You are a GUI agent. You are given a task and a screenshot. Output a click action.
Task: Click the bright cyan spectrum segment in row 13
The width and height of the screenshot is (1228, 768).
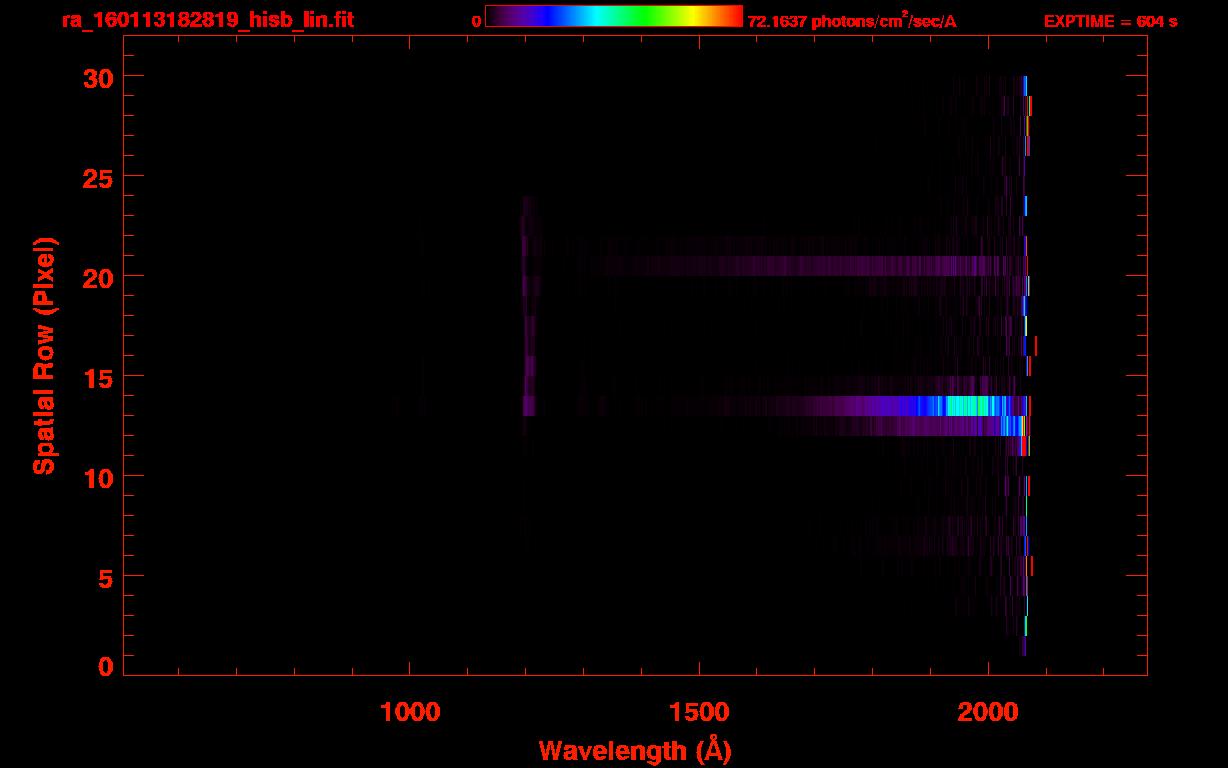pyautogui.click(x=967, y=405)
